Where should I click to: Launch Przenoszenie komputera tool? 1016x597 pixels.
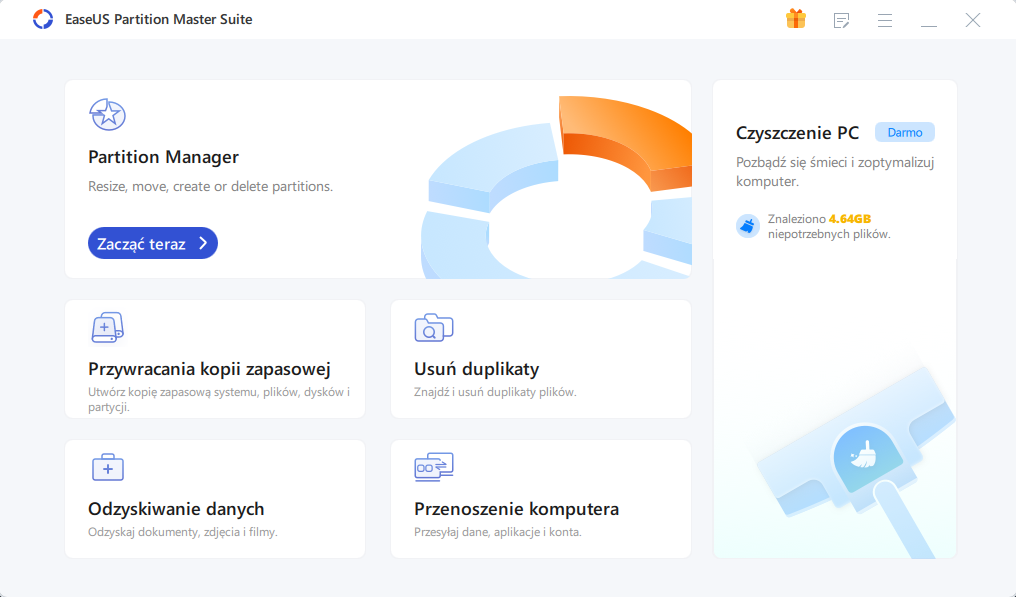(541, 499)
